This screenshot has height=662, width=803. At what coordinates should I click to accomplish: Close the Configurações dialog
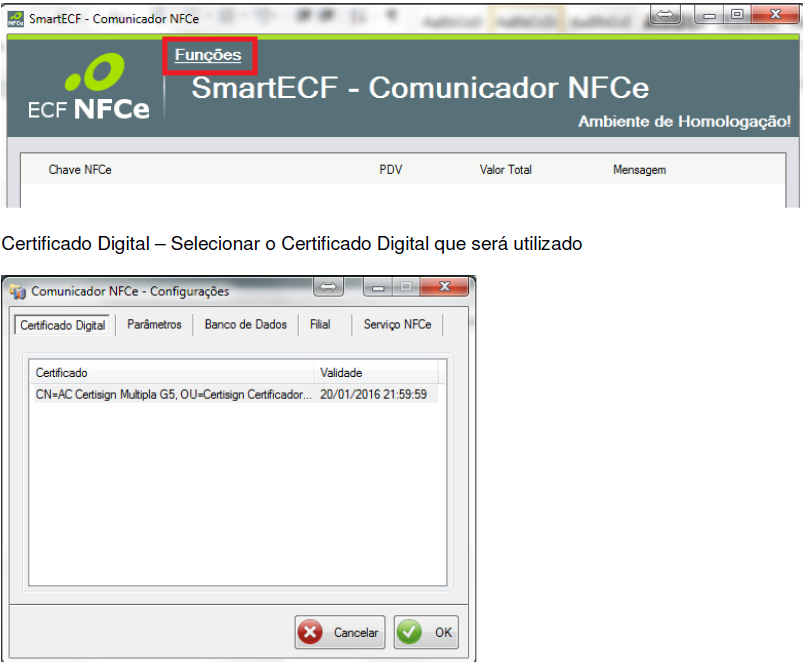pyautogui.click(x=444, y=287)
